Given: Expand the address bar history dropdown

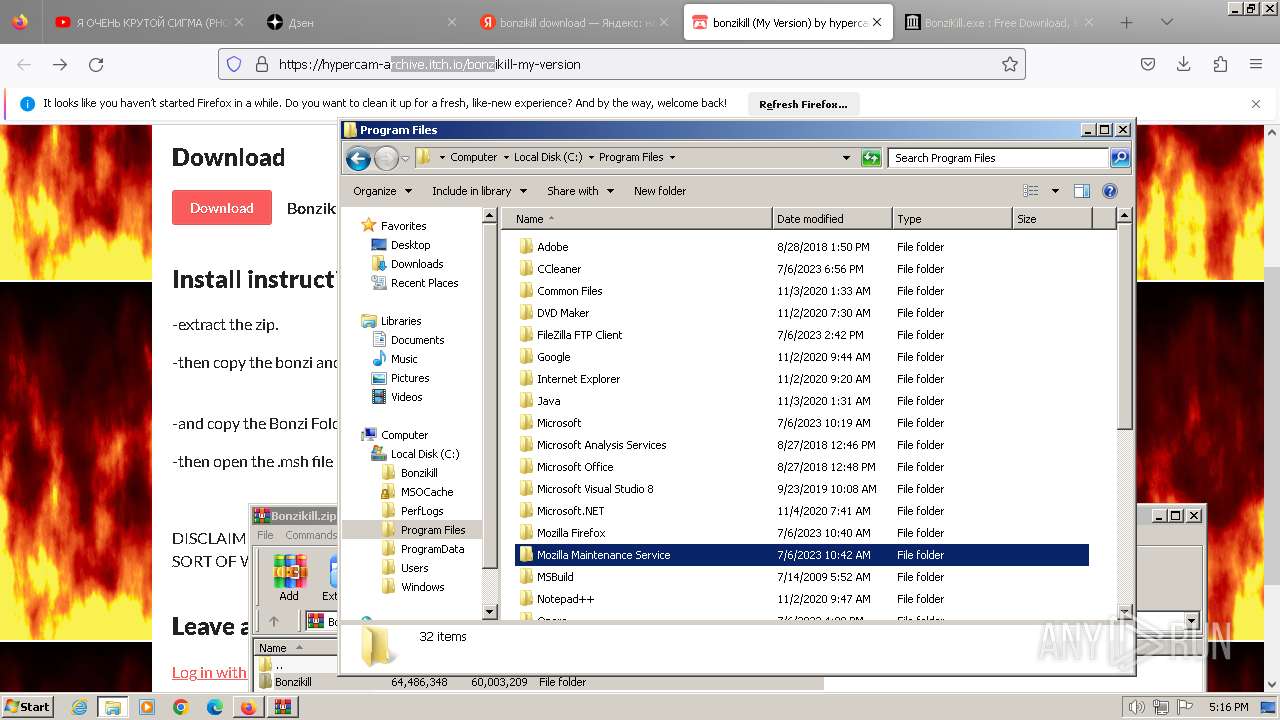Looking at the screenshot, I should click(846, 158).
